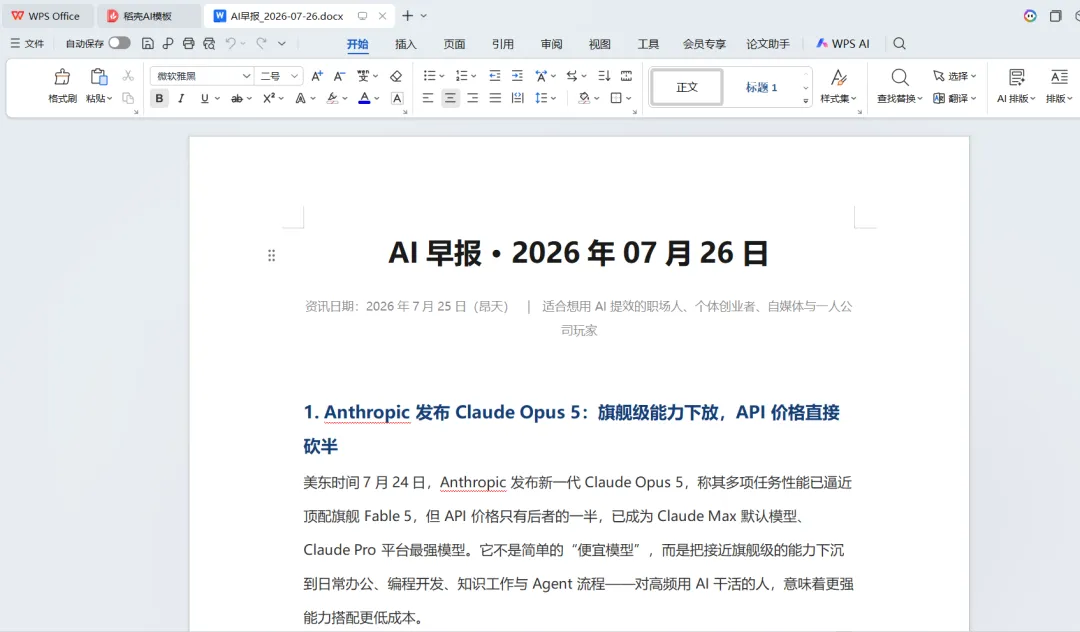The height and width of the screenshot is (632, 1080).
Task: Switch to the 引用 ribbon tab
Action: (503, 43)
